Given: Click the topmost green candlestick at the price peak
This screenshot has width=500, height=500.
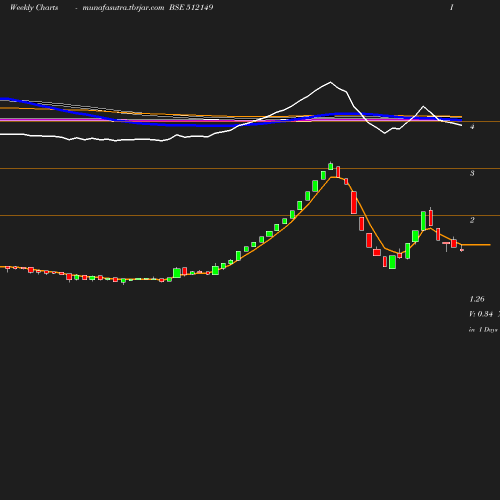Looking at the screenshot, I should pyautogui.click(x=330, y=166).
